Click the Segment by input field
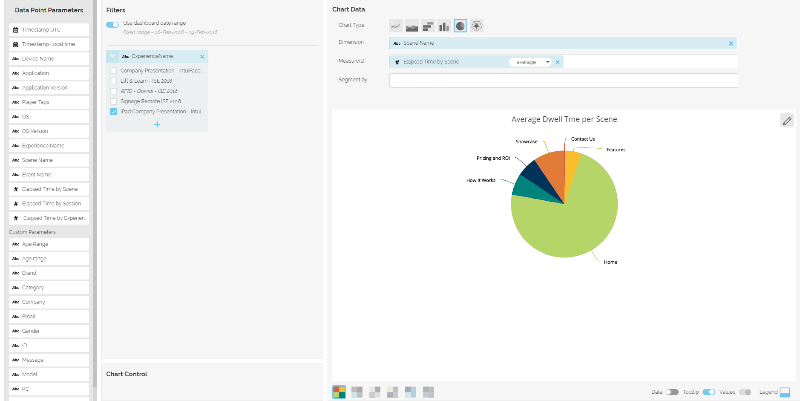Screen dimensions: 800x401 tap(563, 80)
